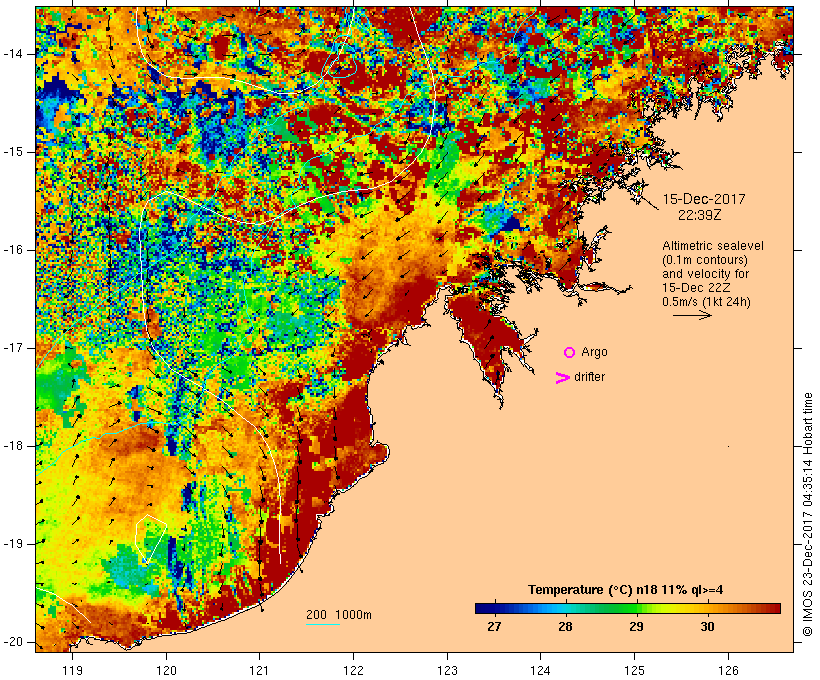Click the 'drifter' legend label

click(x=589, y=377)
